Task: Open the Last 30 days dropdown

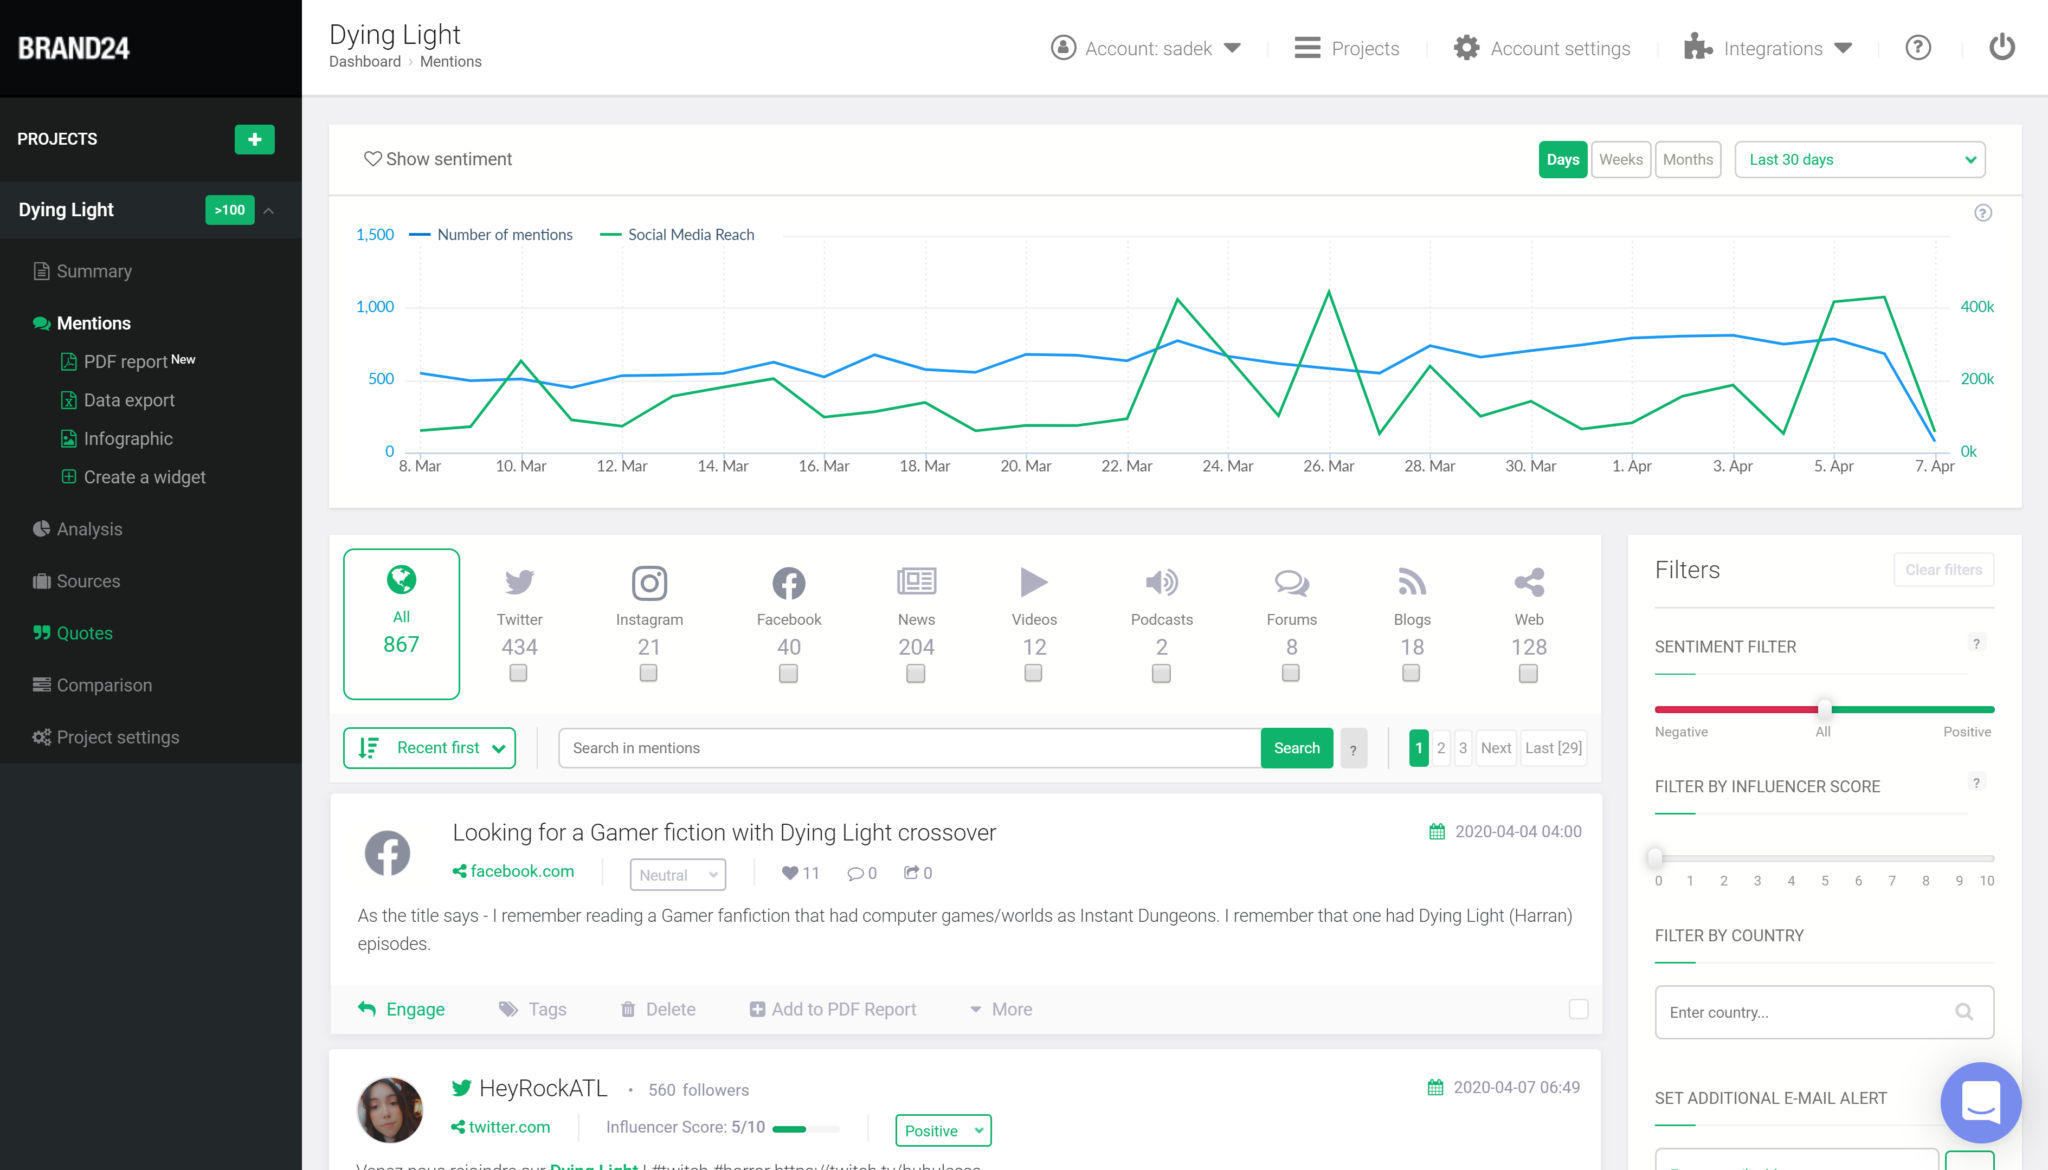Action: pyautogui.click(x=1859, y=160)
